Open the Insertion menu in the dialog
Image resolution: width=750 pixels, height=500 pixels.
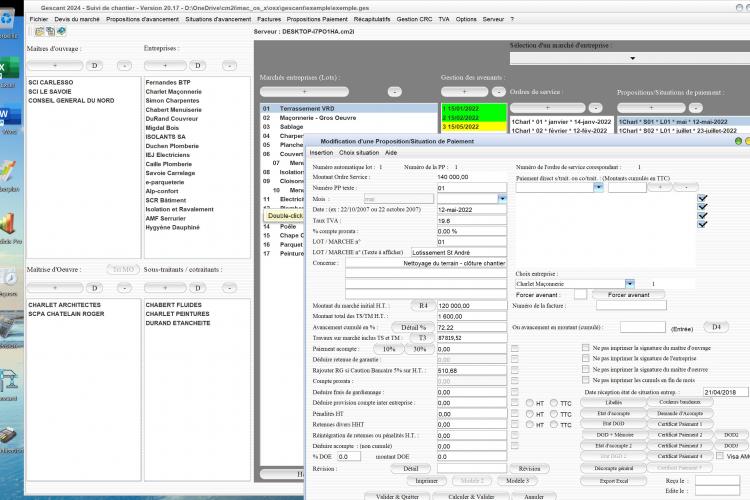tap(321, 153)
